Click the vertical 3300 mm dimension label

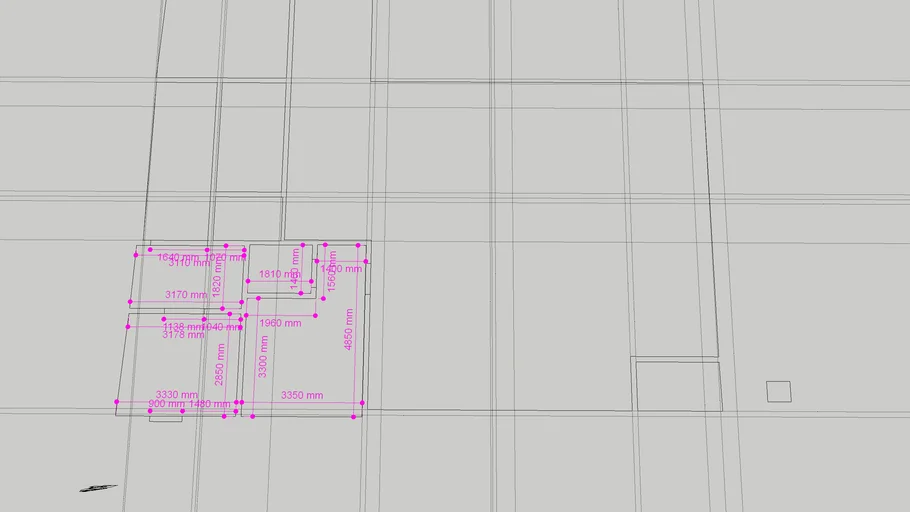263,358
